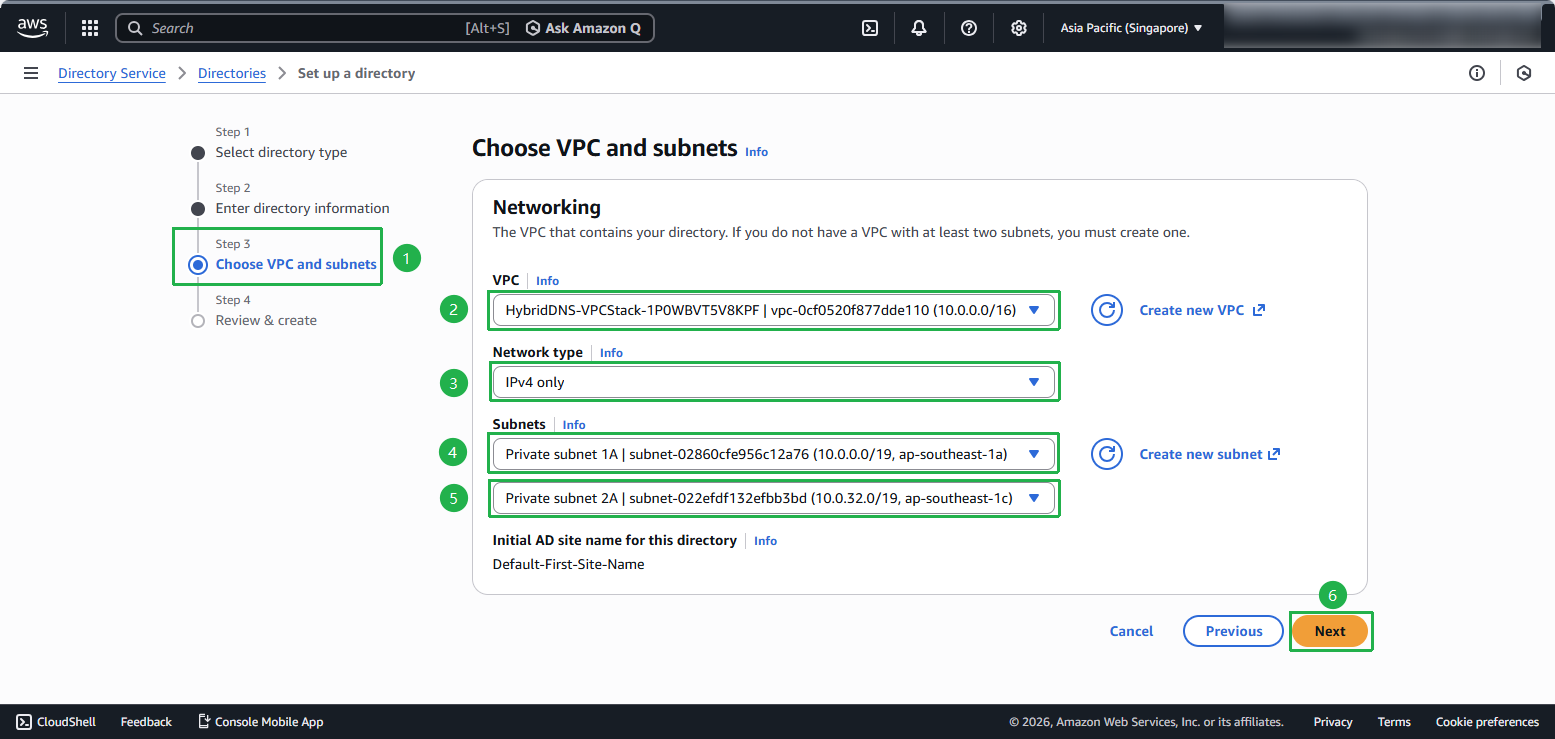Image resolution: width=1555 pixels, height=739 pixels.
Task: Go to Directory Service breadcrumb
Action: pos(112,73)
